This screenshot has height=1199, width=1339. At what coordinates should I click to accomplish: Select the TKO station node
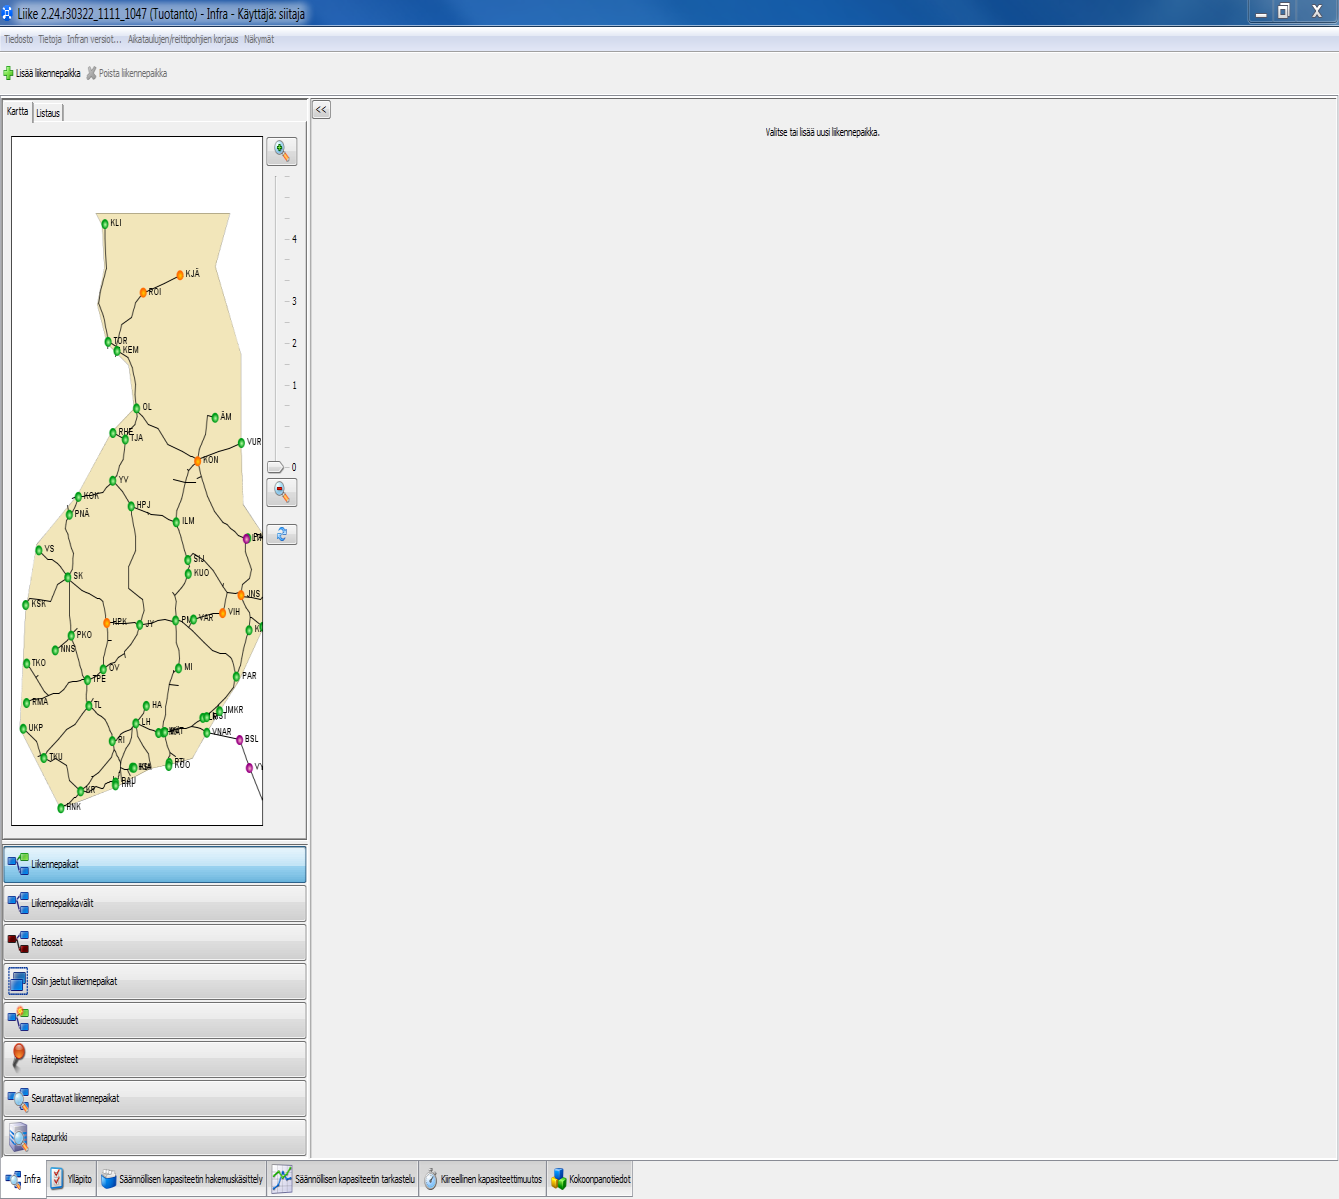27,664
